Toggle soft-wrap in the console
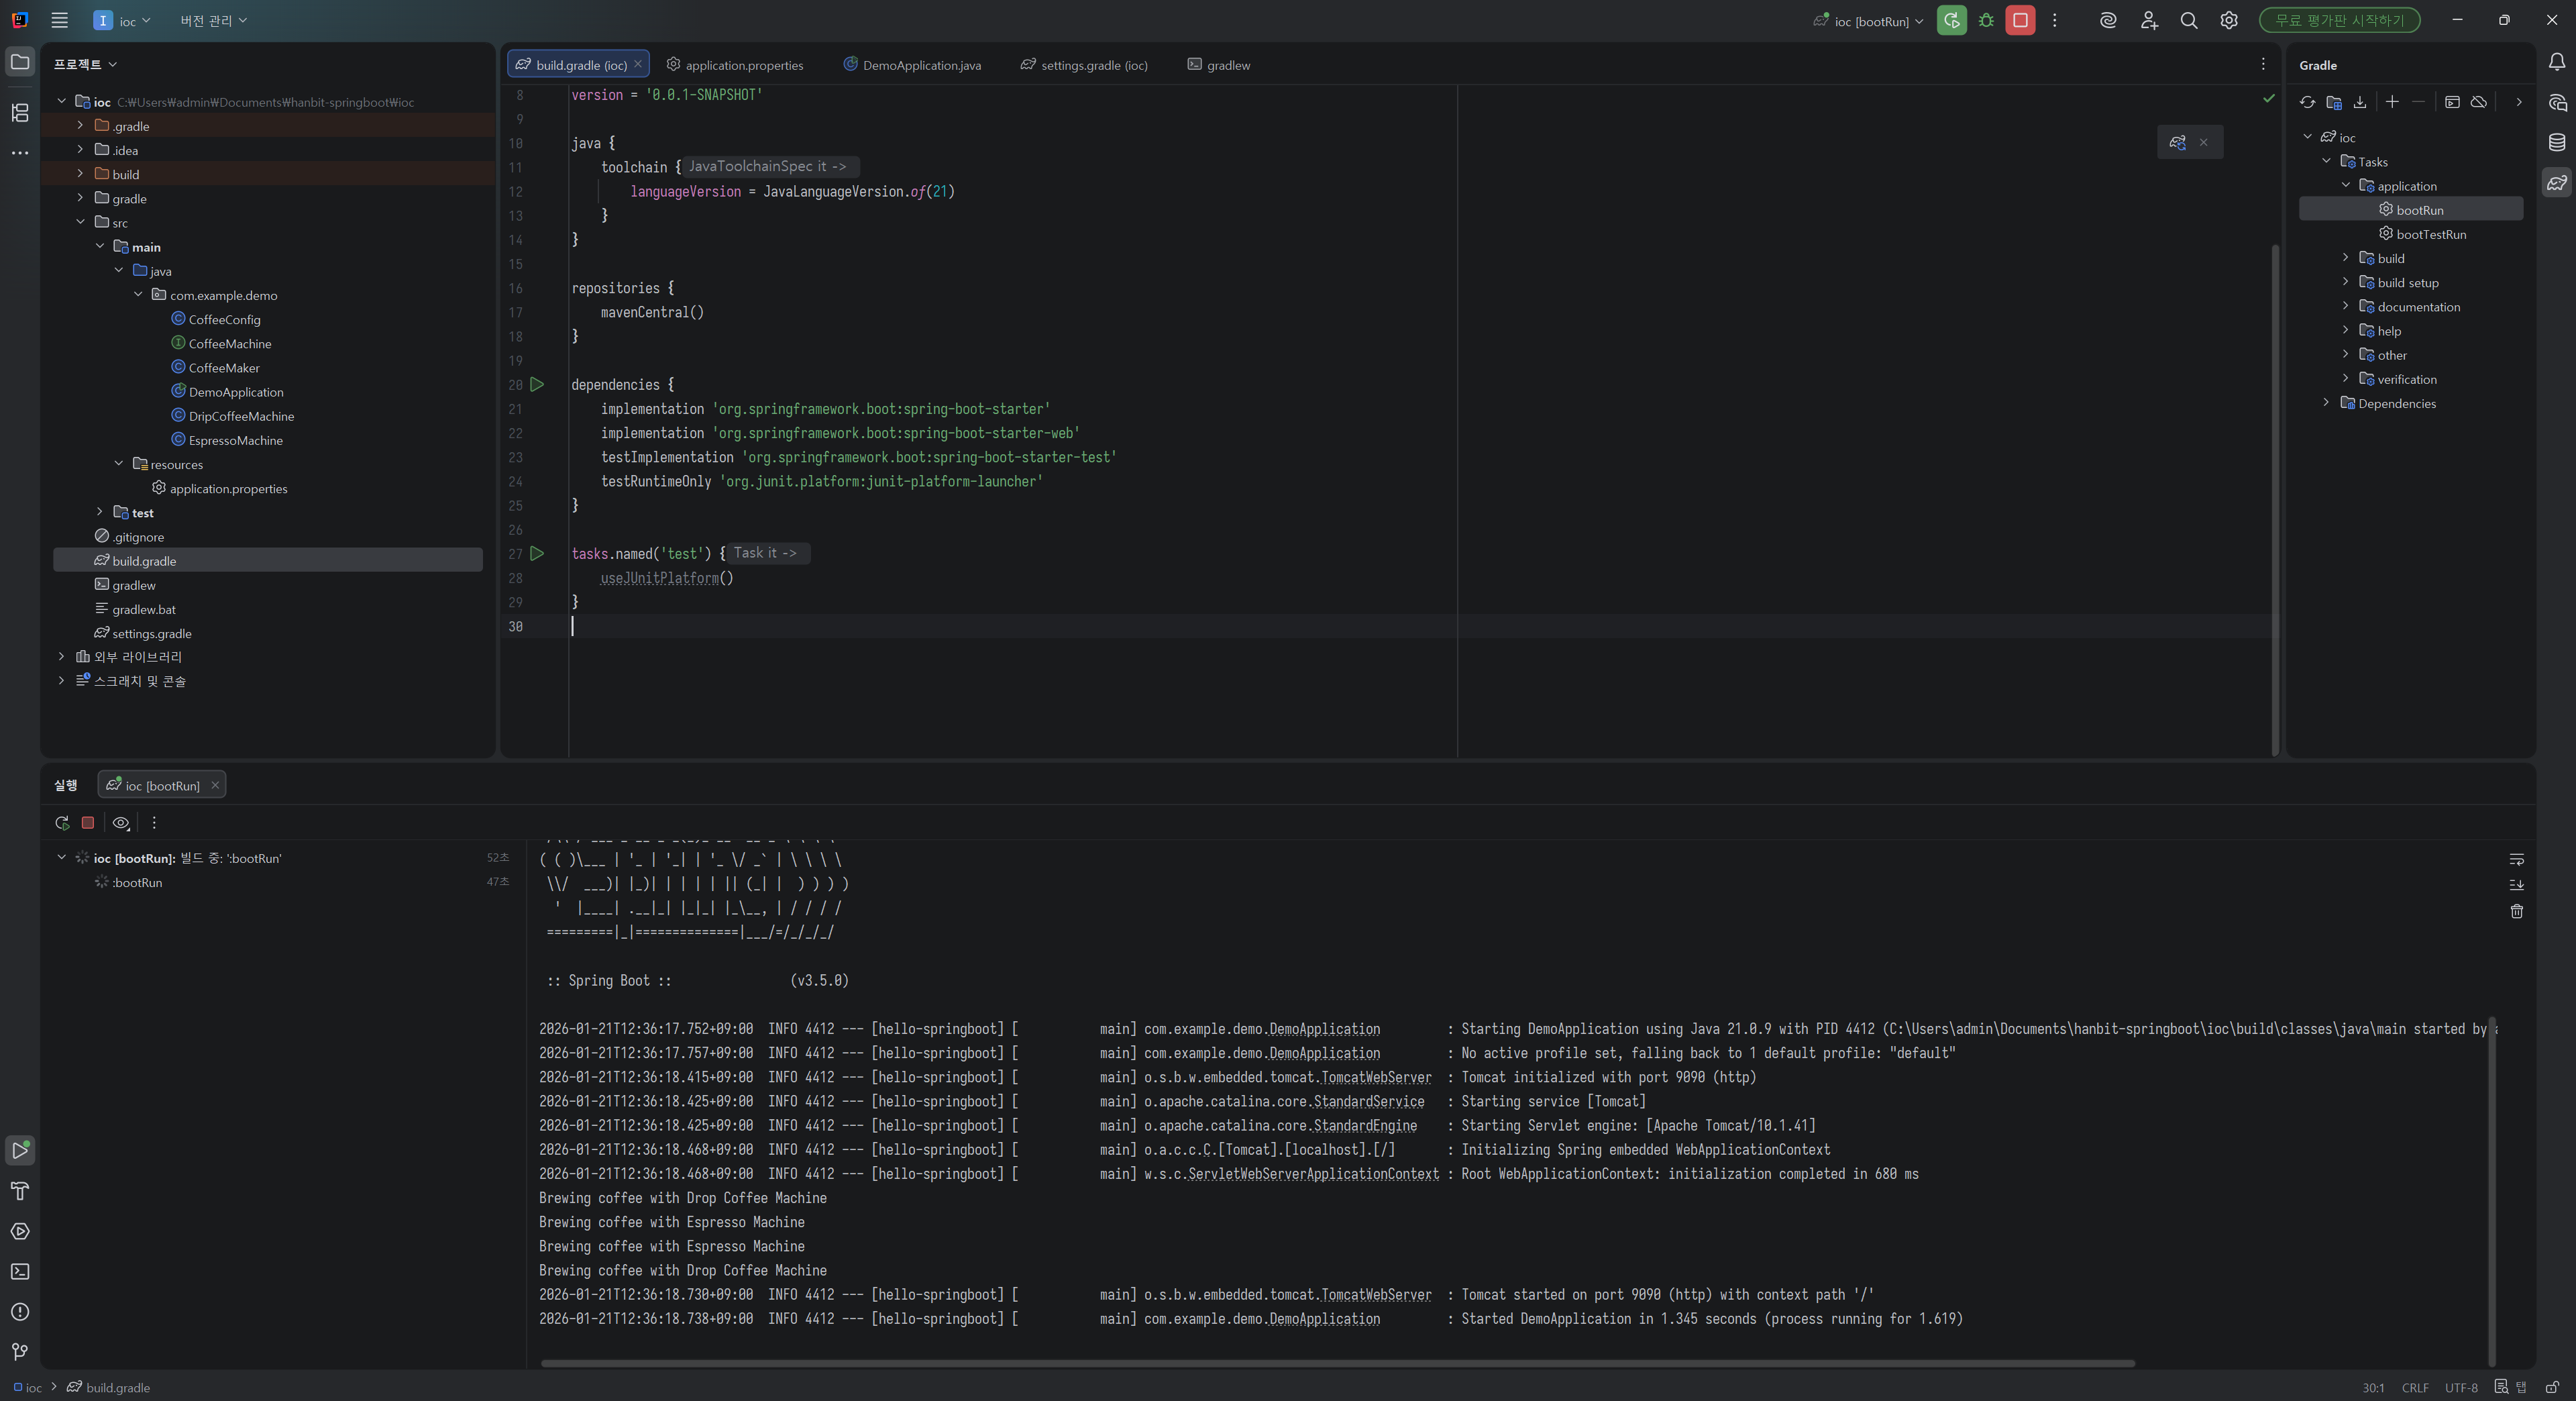2576x1401 pixels. 2516,860
